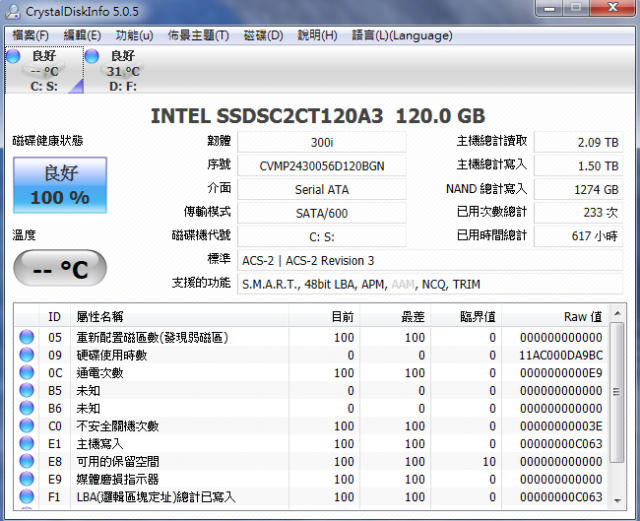Click status orb for attribute B5
The height and width of the screenshot is (521, 640).
[x=27, y=390]
